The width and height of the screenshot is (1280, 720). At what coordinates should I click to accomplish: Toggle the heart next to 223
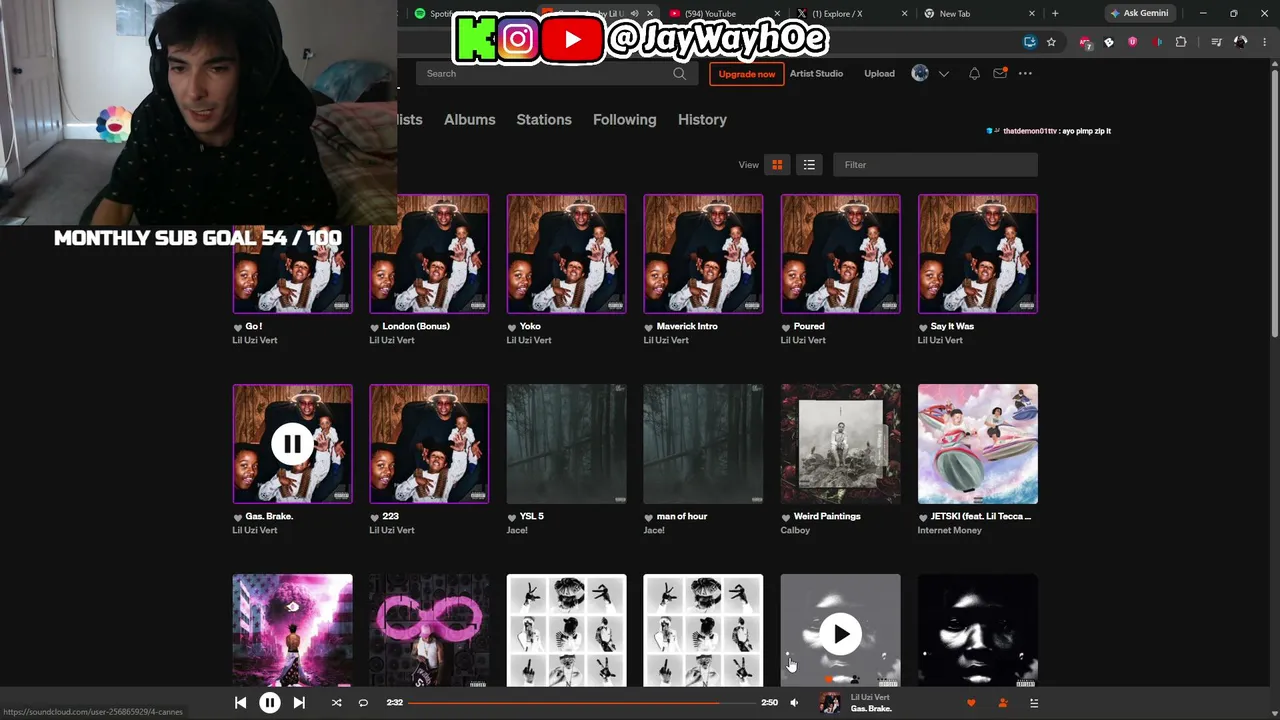click(375, 517)
